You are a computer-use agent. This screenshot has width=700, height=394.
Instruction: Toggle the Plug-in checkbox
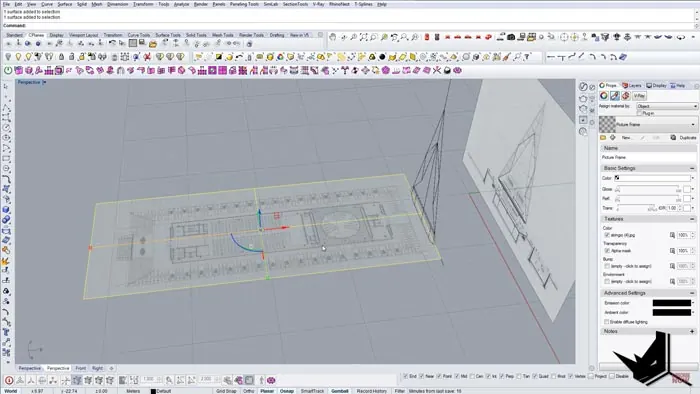pos(639,113)
